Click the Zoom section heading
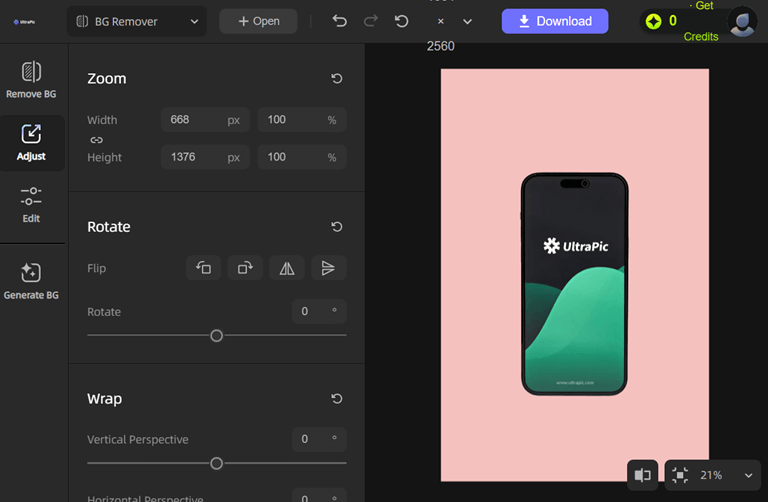 (x=107, y=78)
